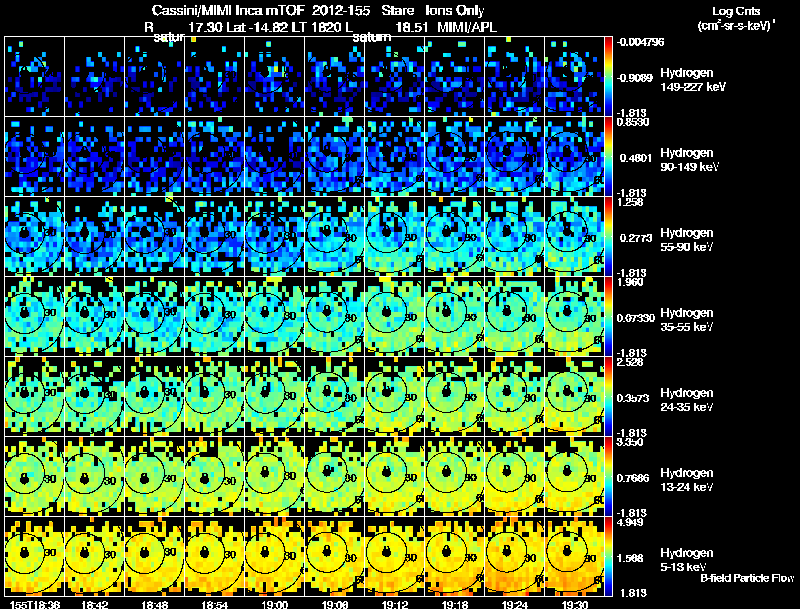Click the color bar beside Hydrogen 149-227 keV
The width and height of the screenshot is (800, 609).
[x=608, y=76]
